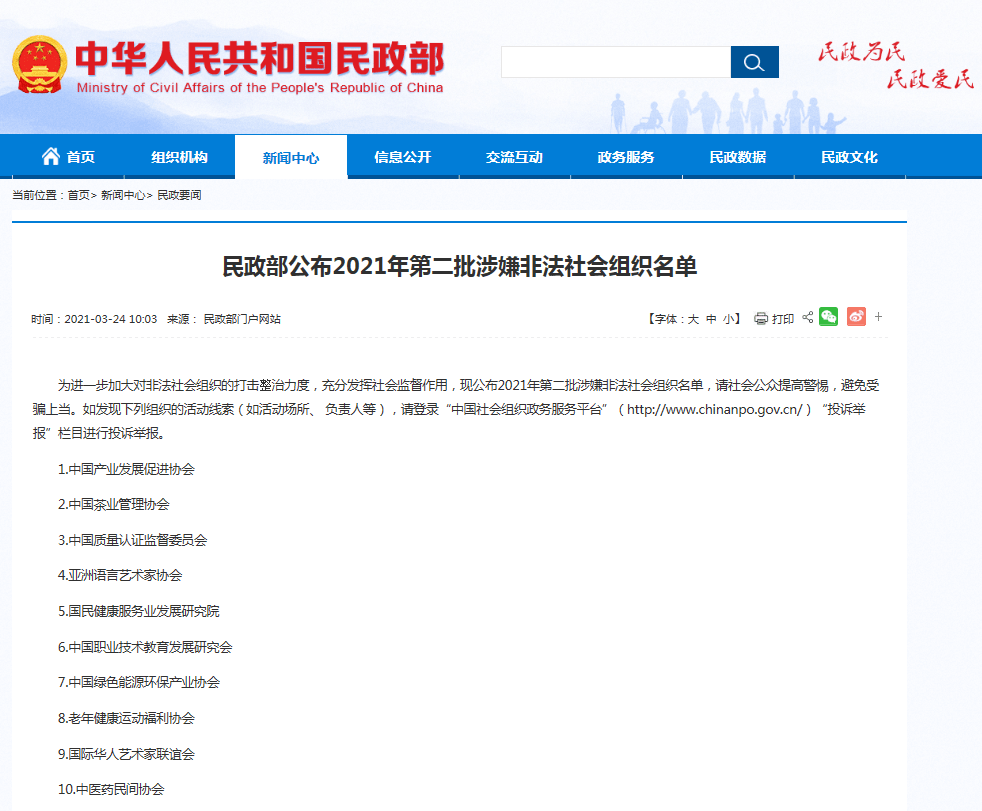Click the publish time 2021-03-24 10:03

tap(111, 319)
